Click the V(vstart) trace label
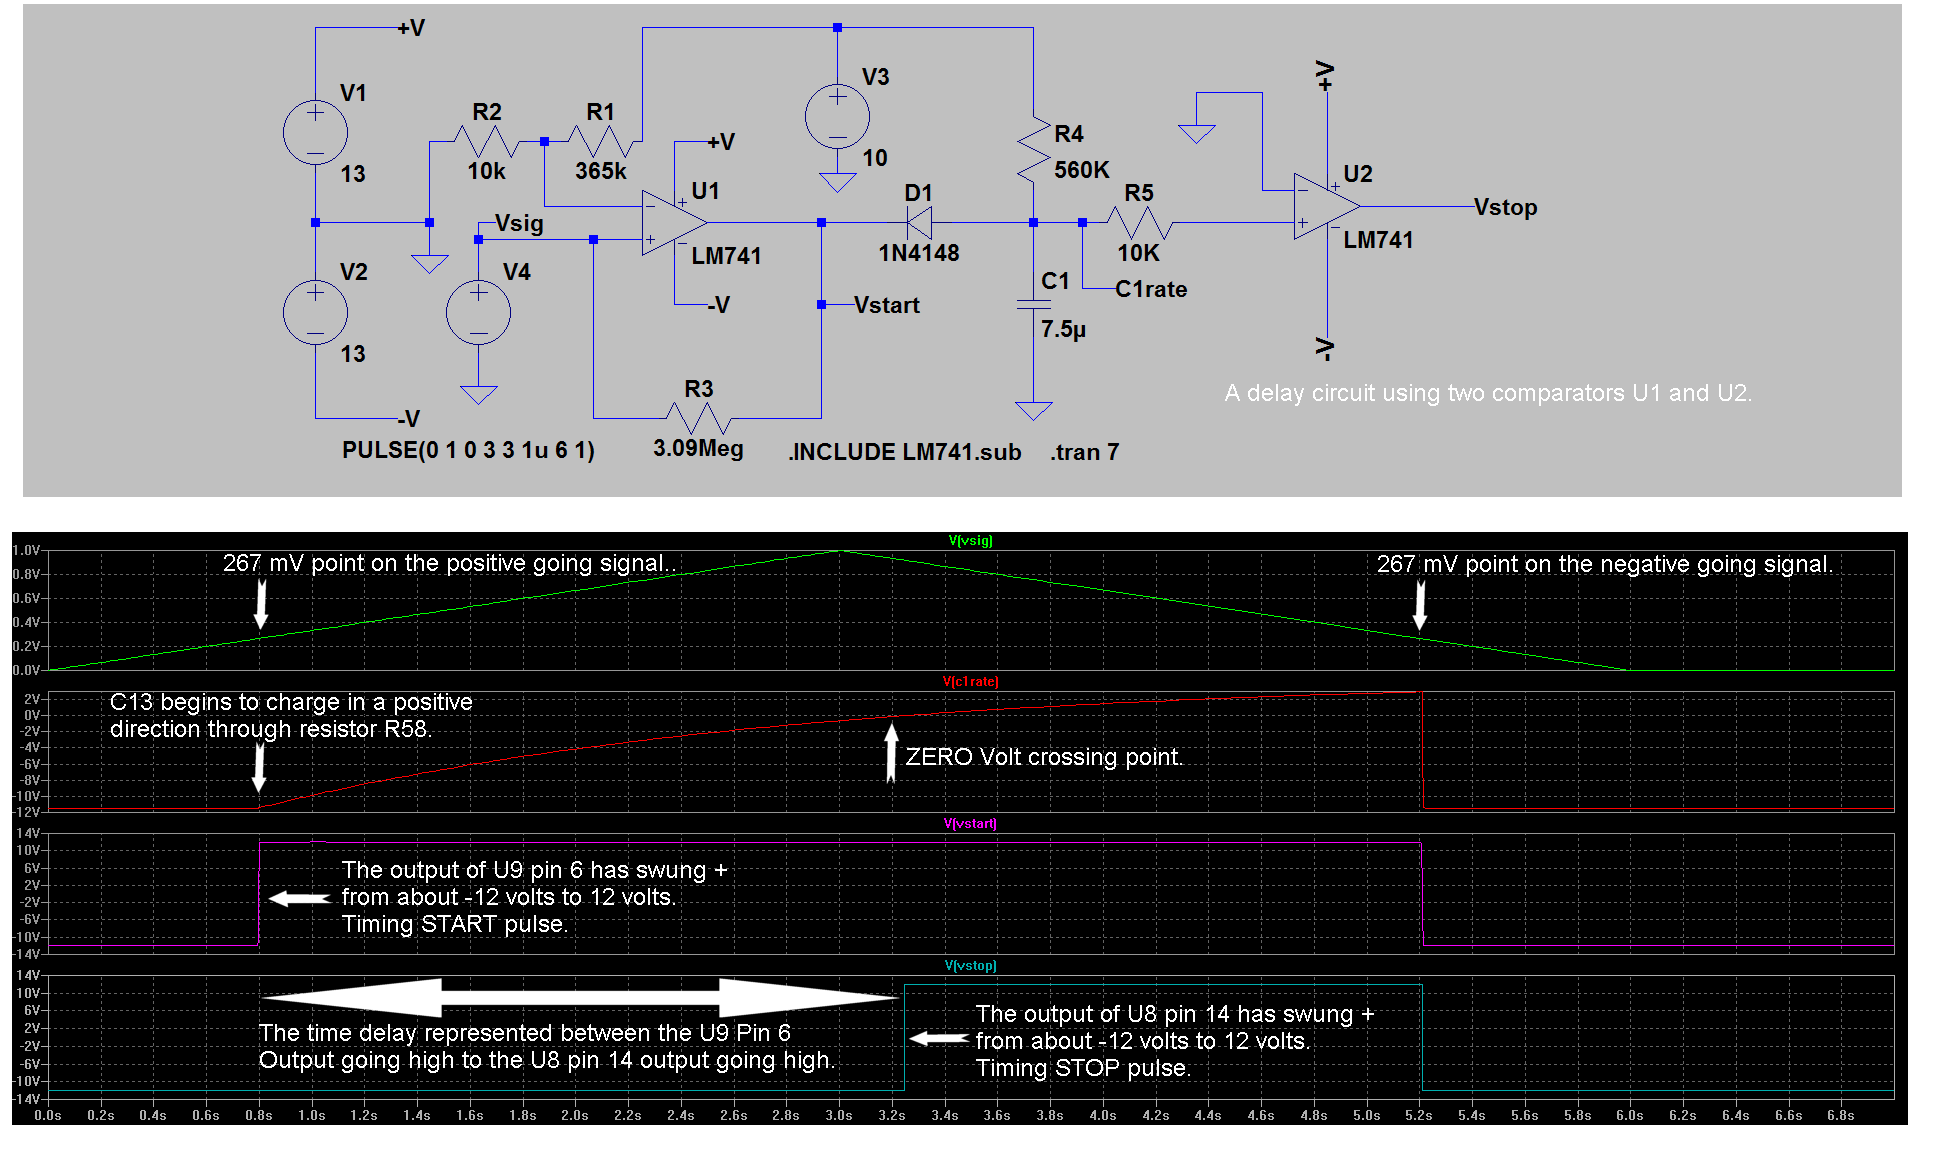 pos(970,823)
